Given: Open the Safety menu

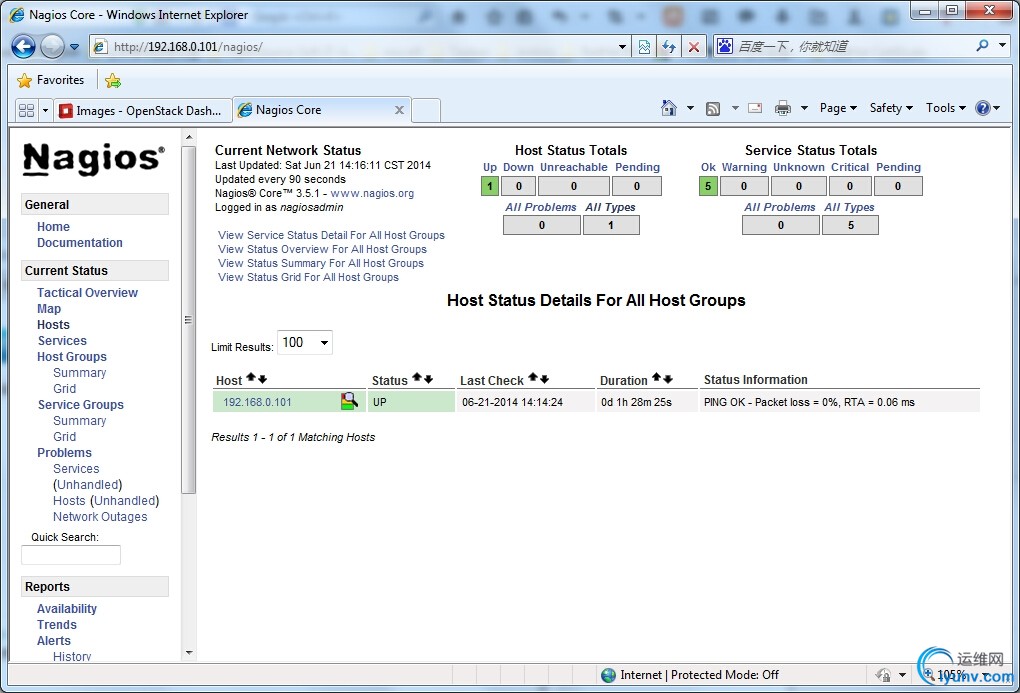Looking at the screenshot, I should click(891, 108).
